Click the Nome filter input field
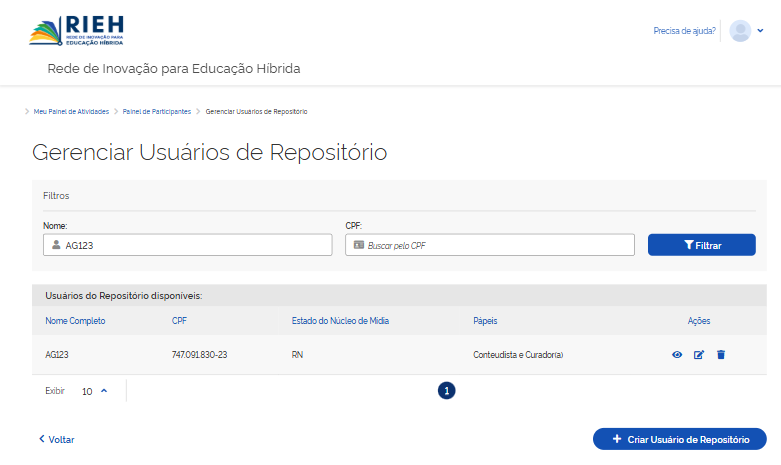 tap(188, 245)
